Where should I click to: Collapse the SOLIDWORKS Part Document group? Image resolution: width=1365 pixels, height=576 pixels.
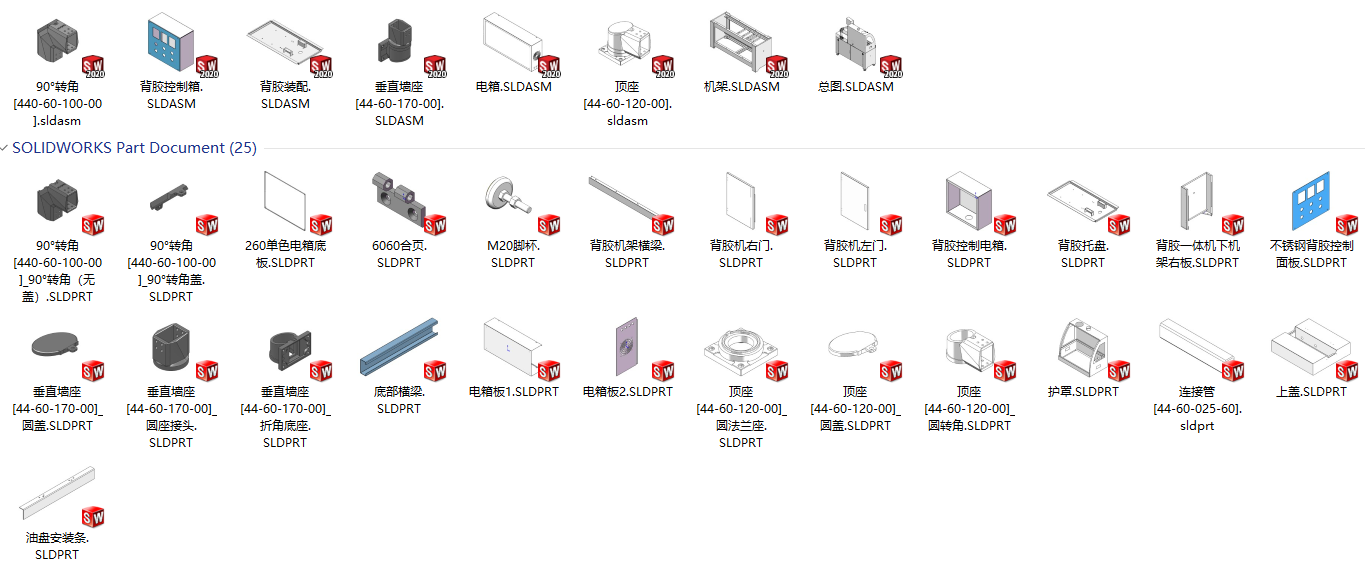[5, 148]
